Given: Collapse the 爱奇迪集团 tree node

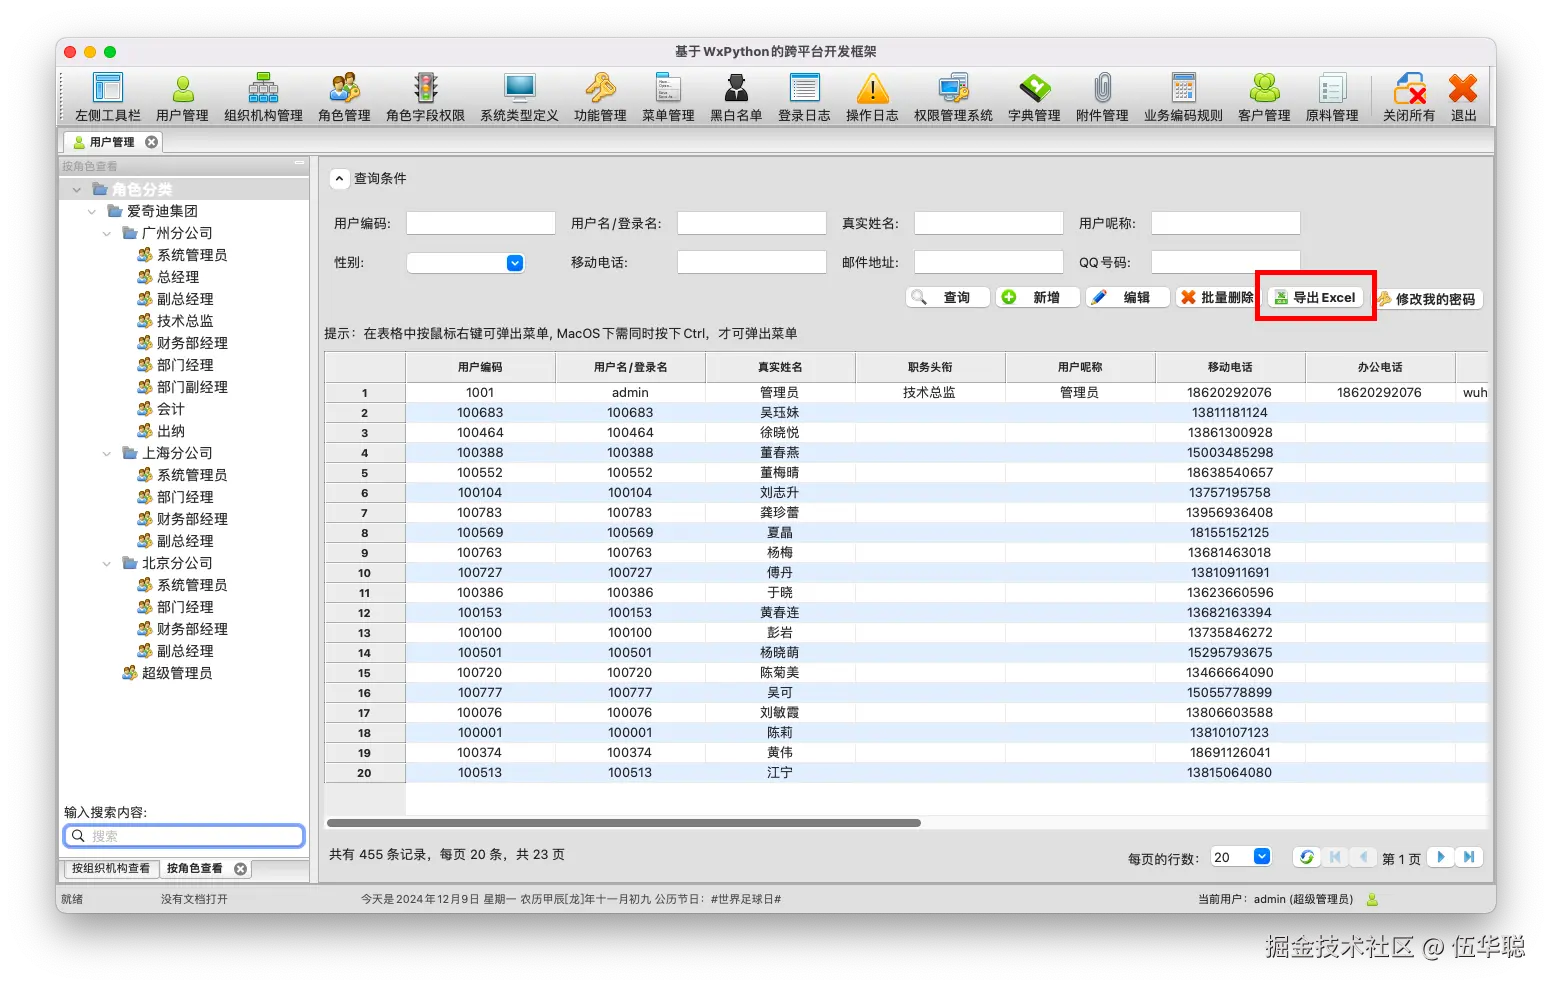Looking at the screenshot, I should [x=92, y=211].
